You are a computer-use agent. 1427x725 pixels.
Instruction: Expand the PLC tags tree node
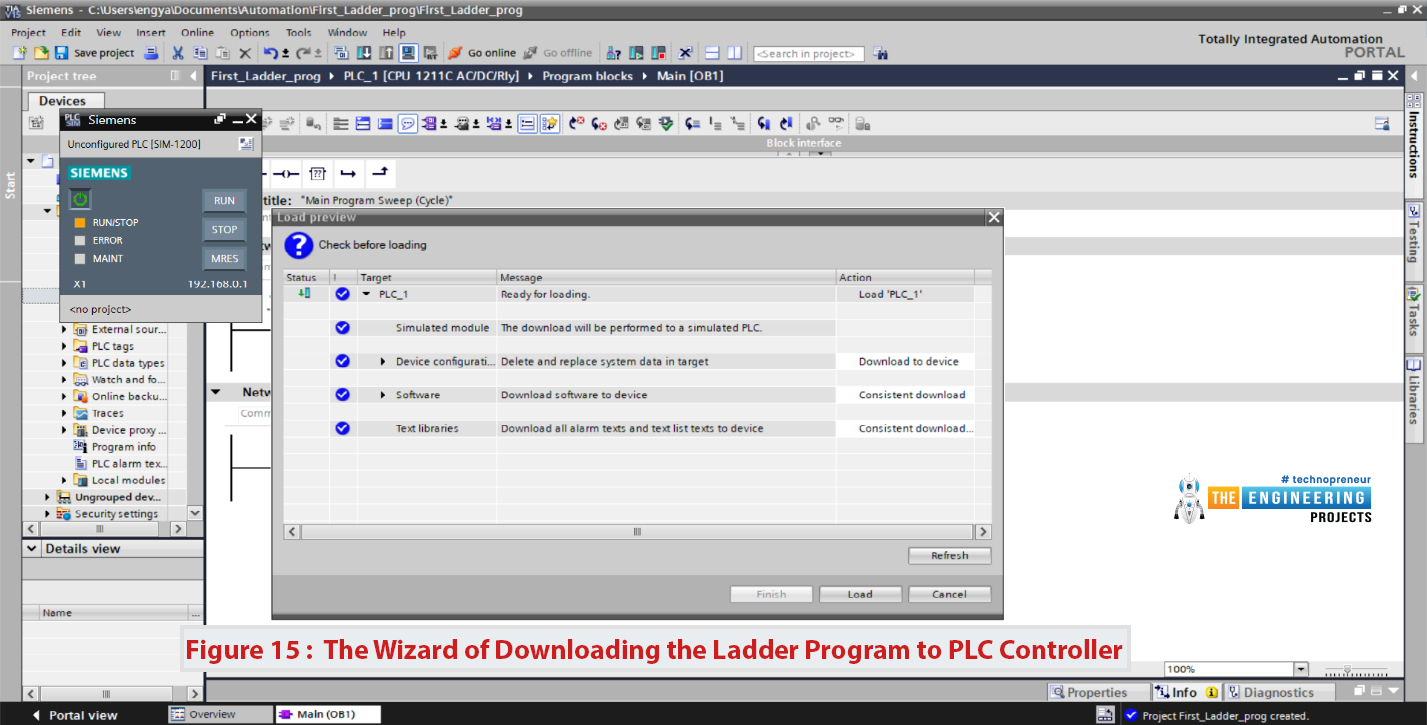tap(65, 346)
